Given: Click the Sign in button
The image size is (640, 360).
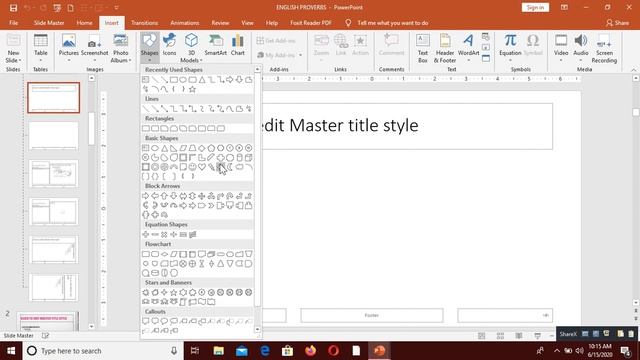Looking at the screenshot, I should (x=535, y=7).
